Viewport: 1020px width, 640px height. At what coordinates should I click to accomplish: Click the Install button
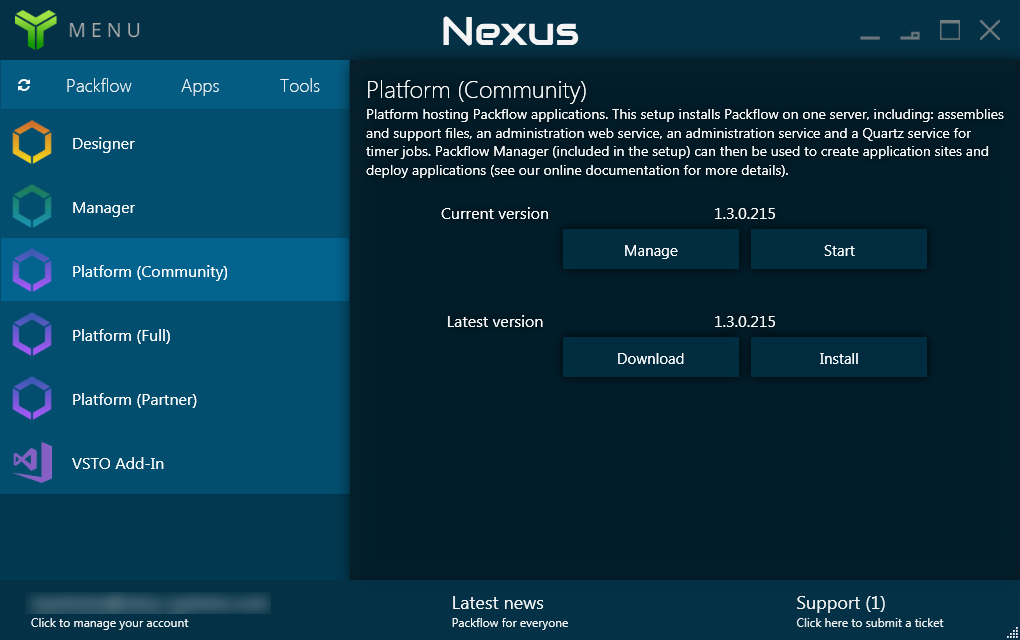click(x=839, y=358)
